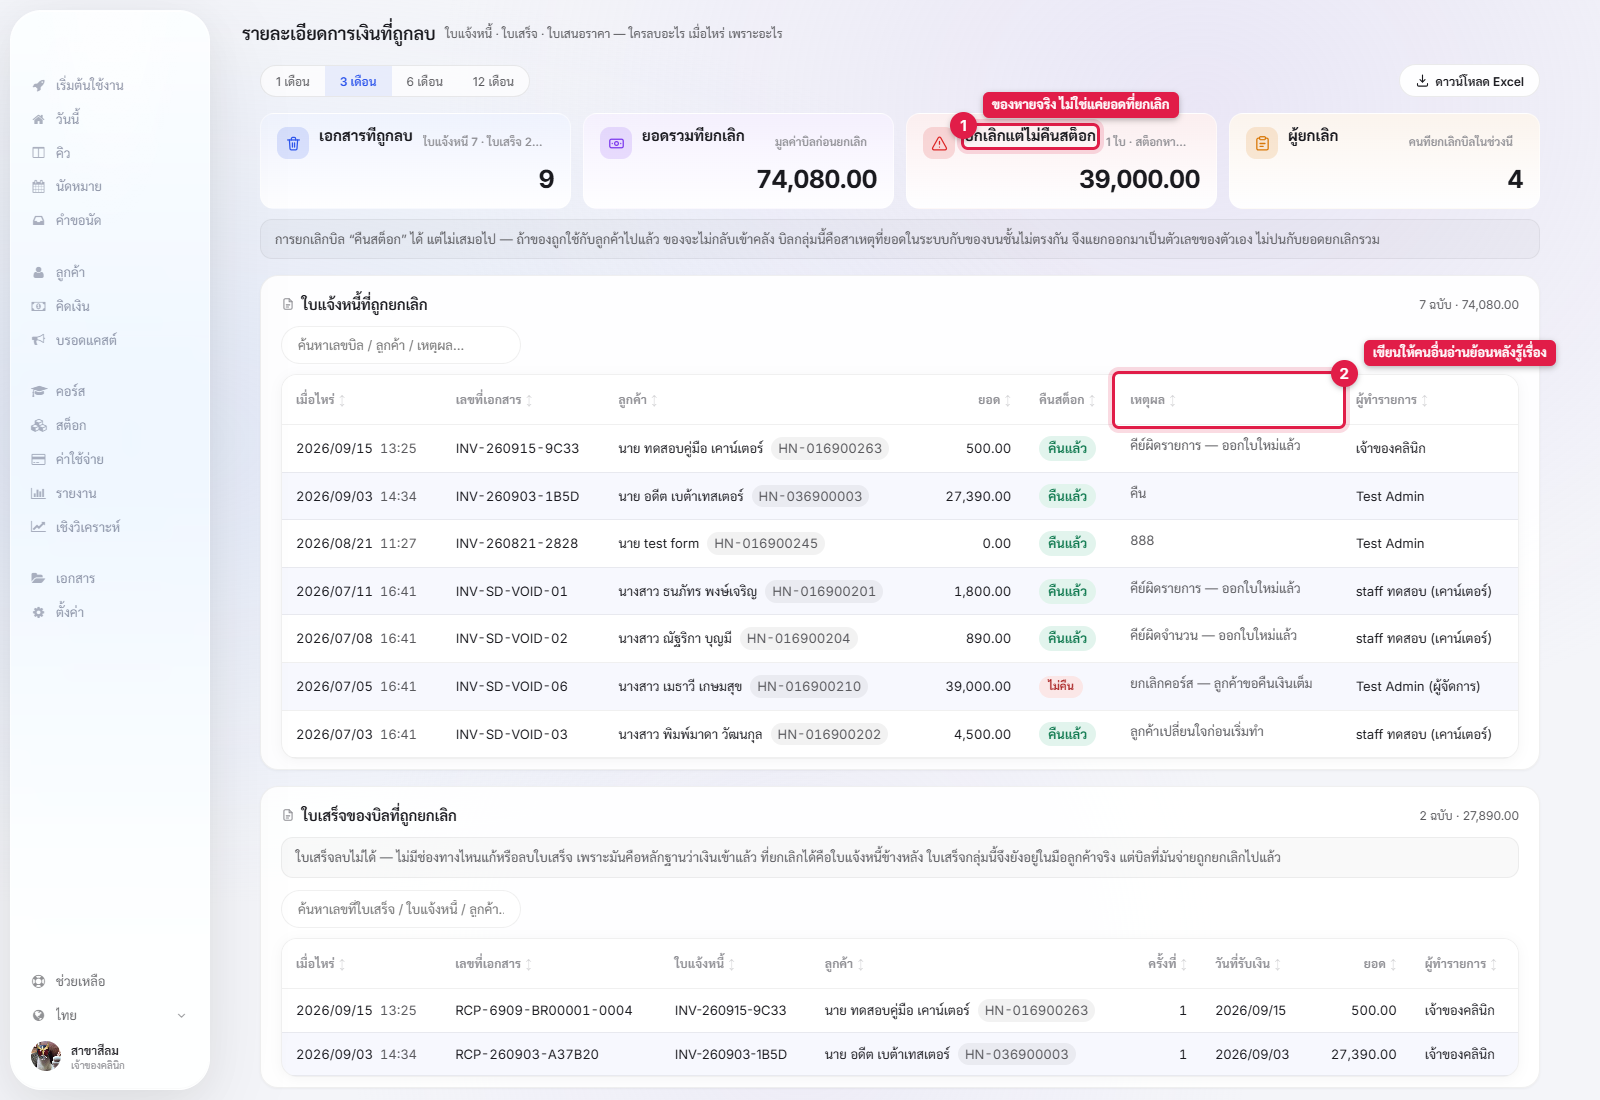Sort receipts by วันที่รับเงิน column

[x=1248, y=964]
